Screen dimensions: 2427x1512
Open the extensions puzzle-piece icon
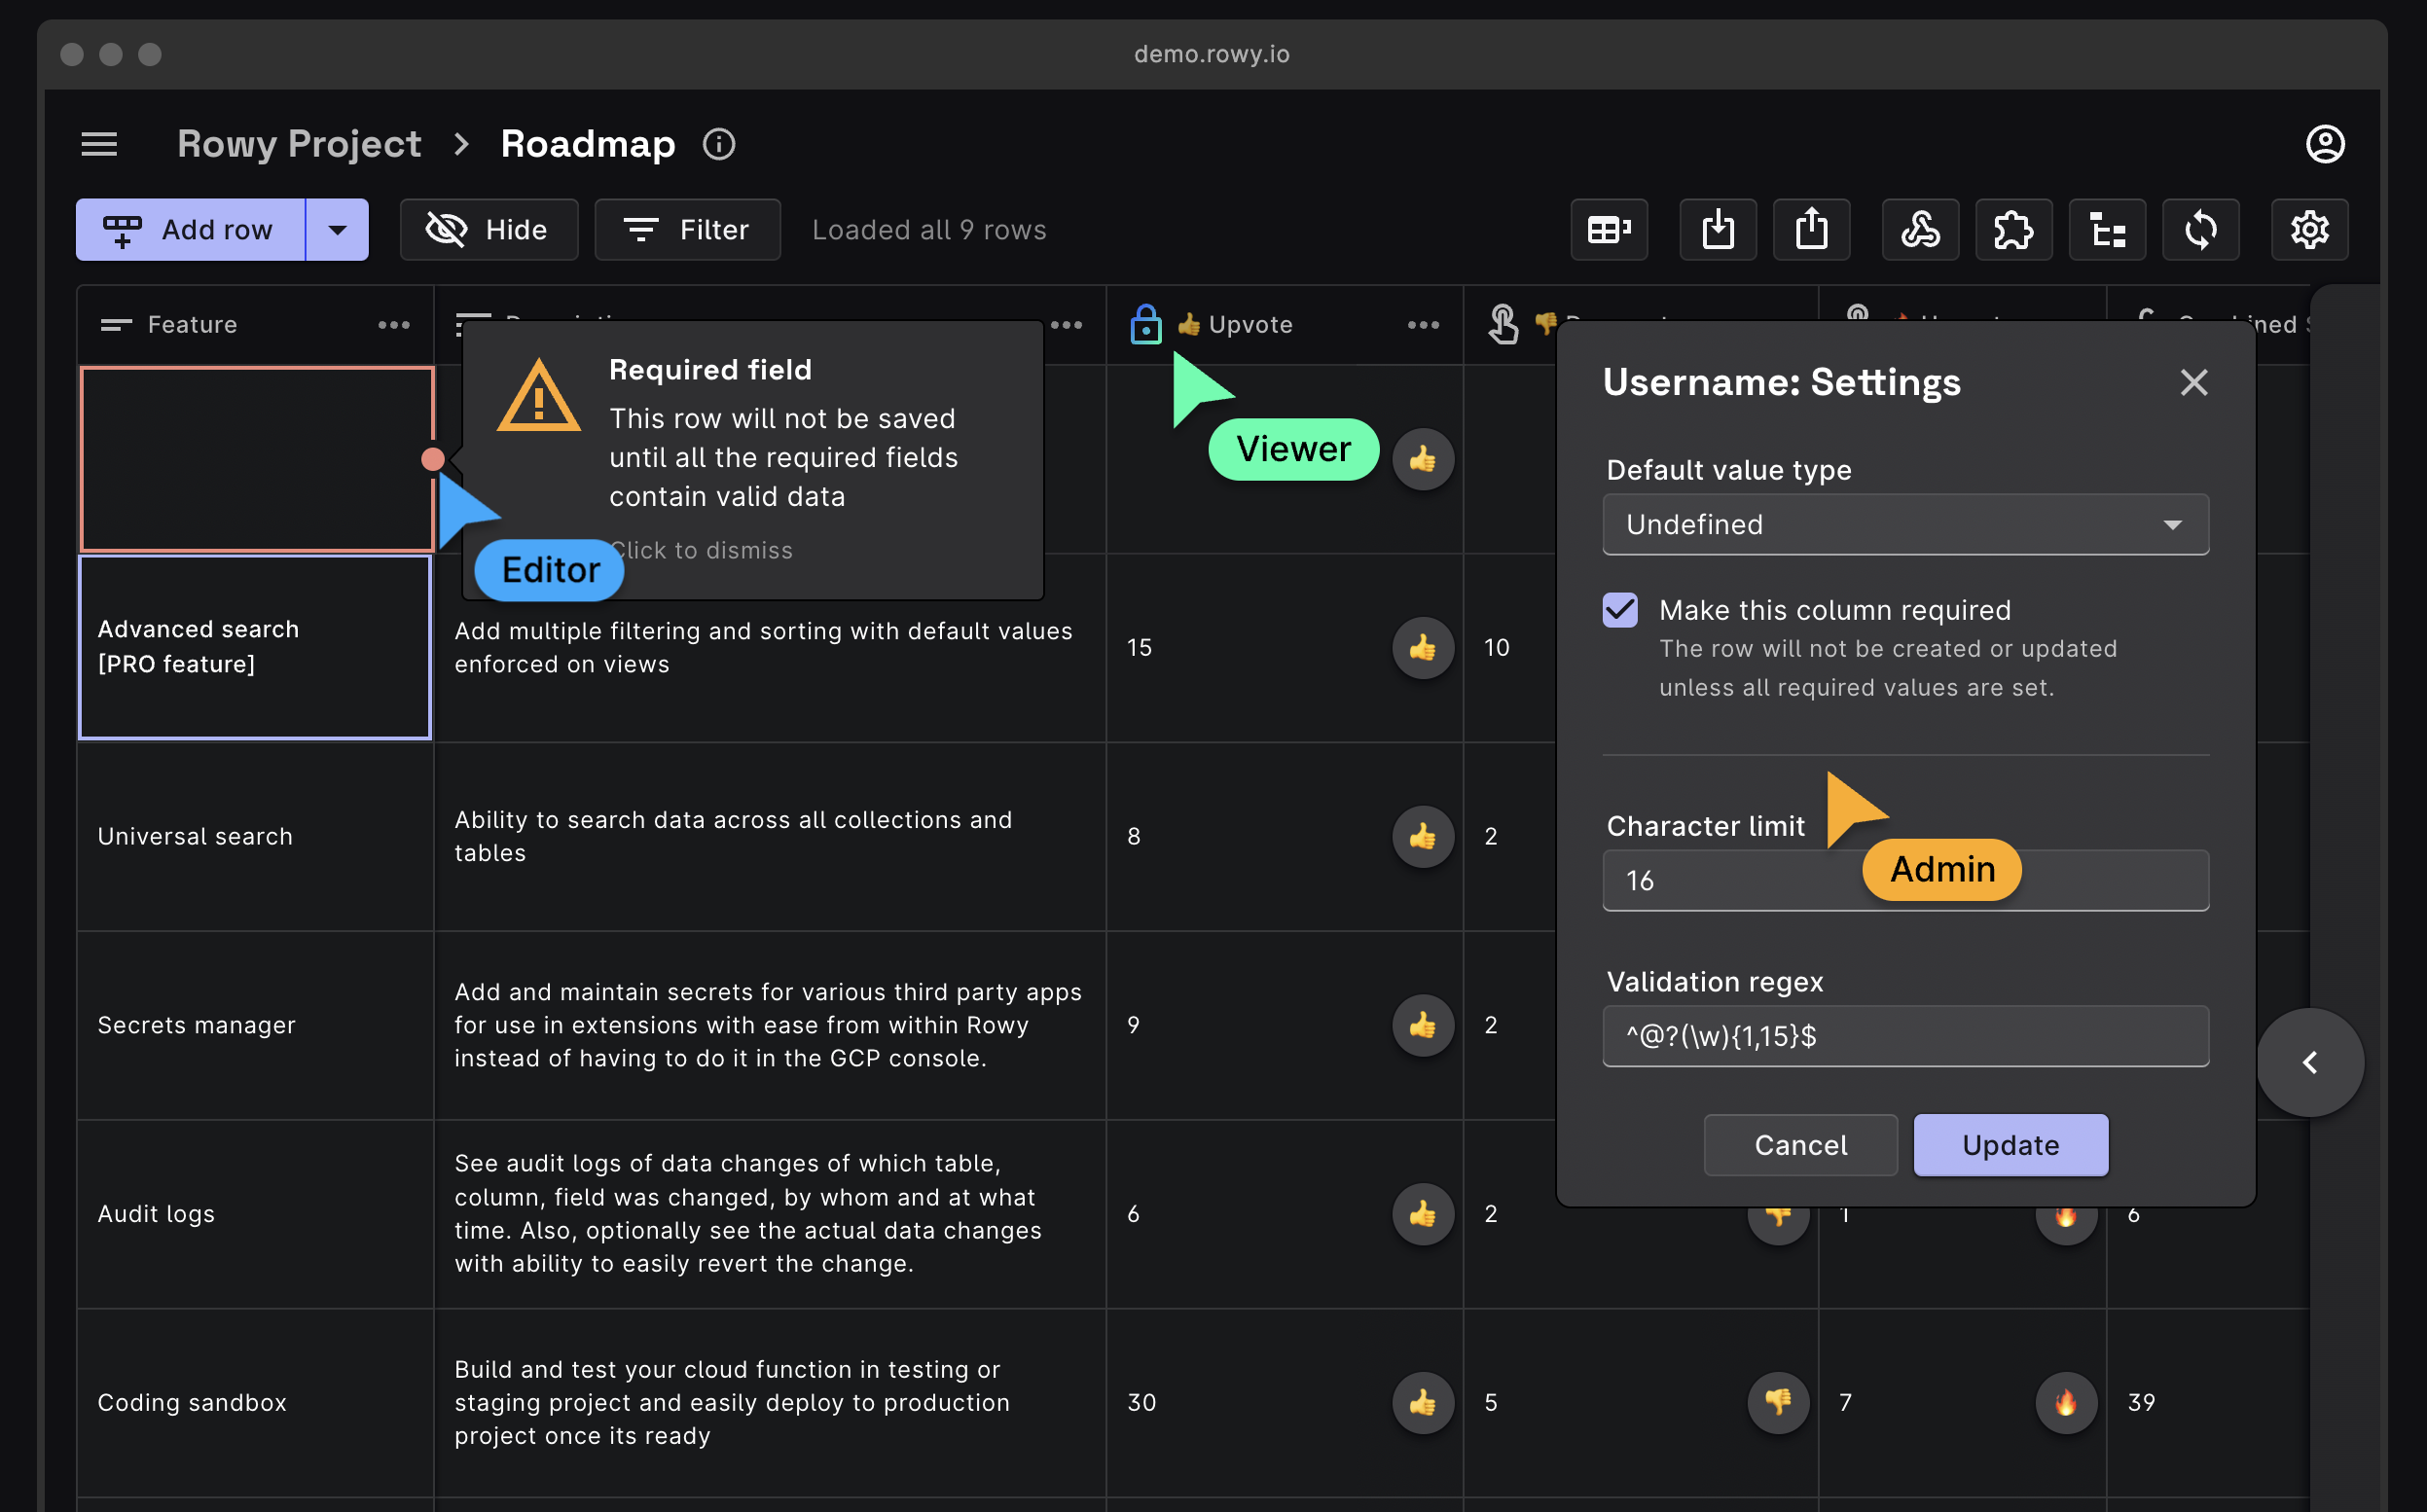2013,230
